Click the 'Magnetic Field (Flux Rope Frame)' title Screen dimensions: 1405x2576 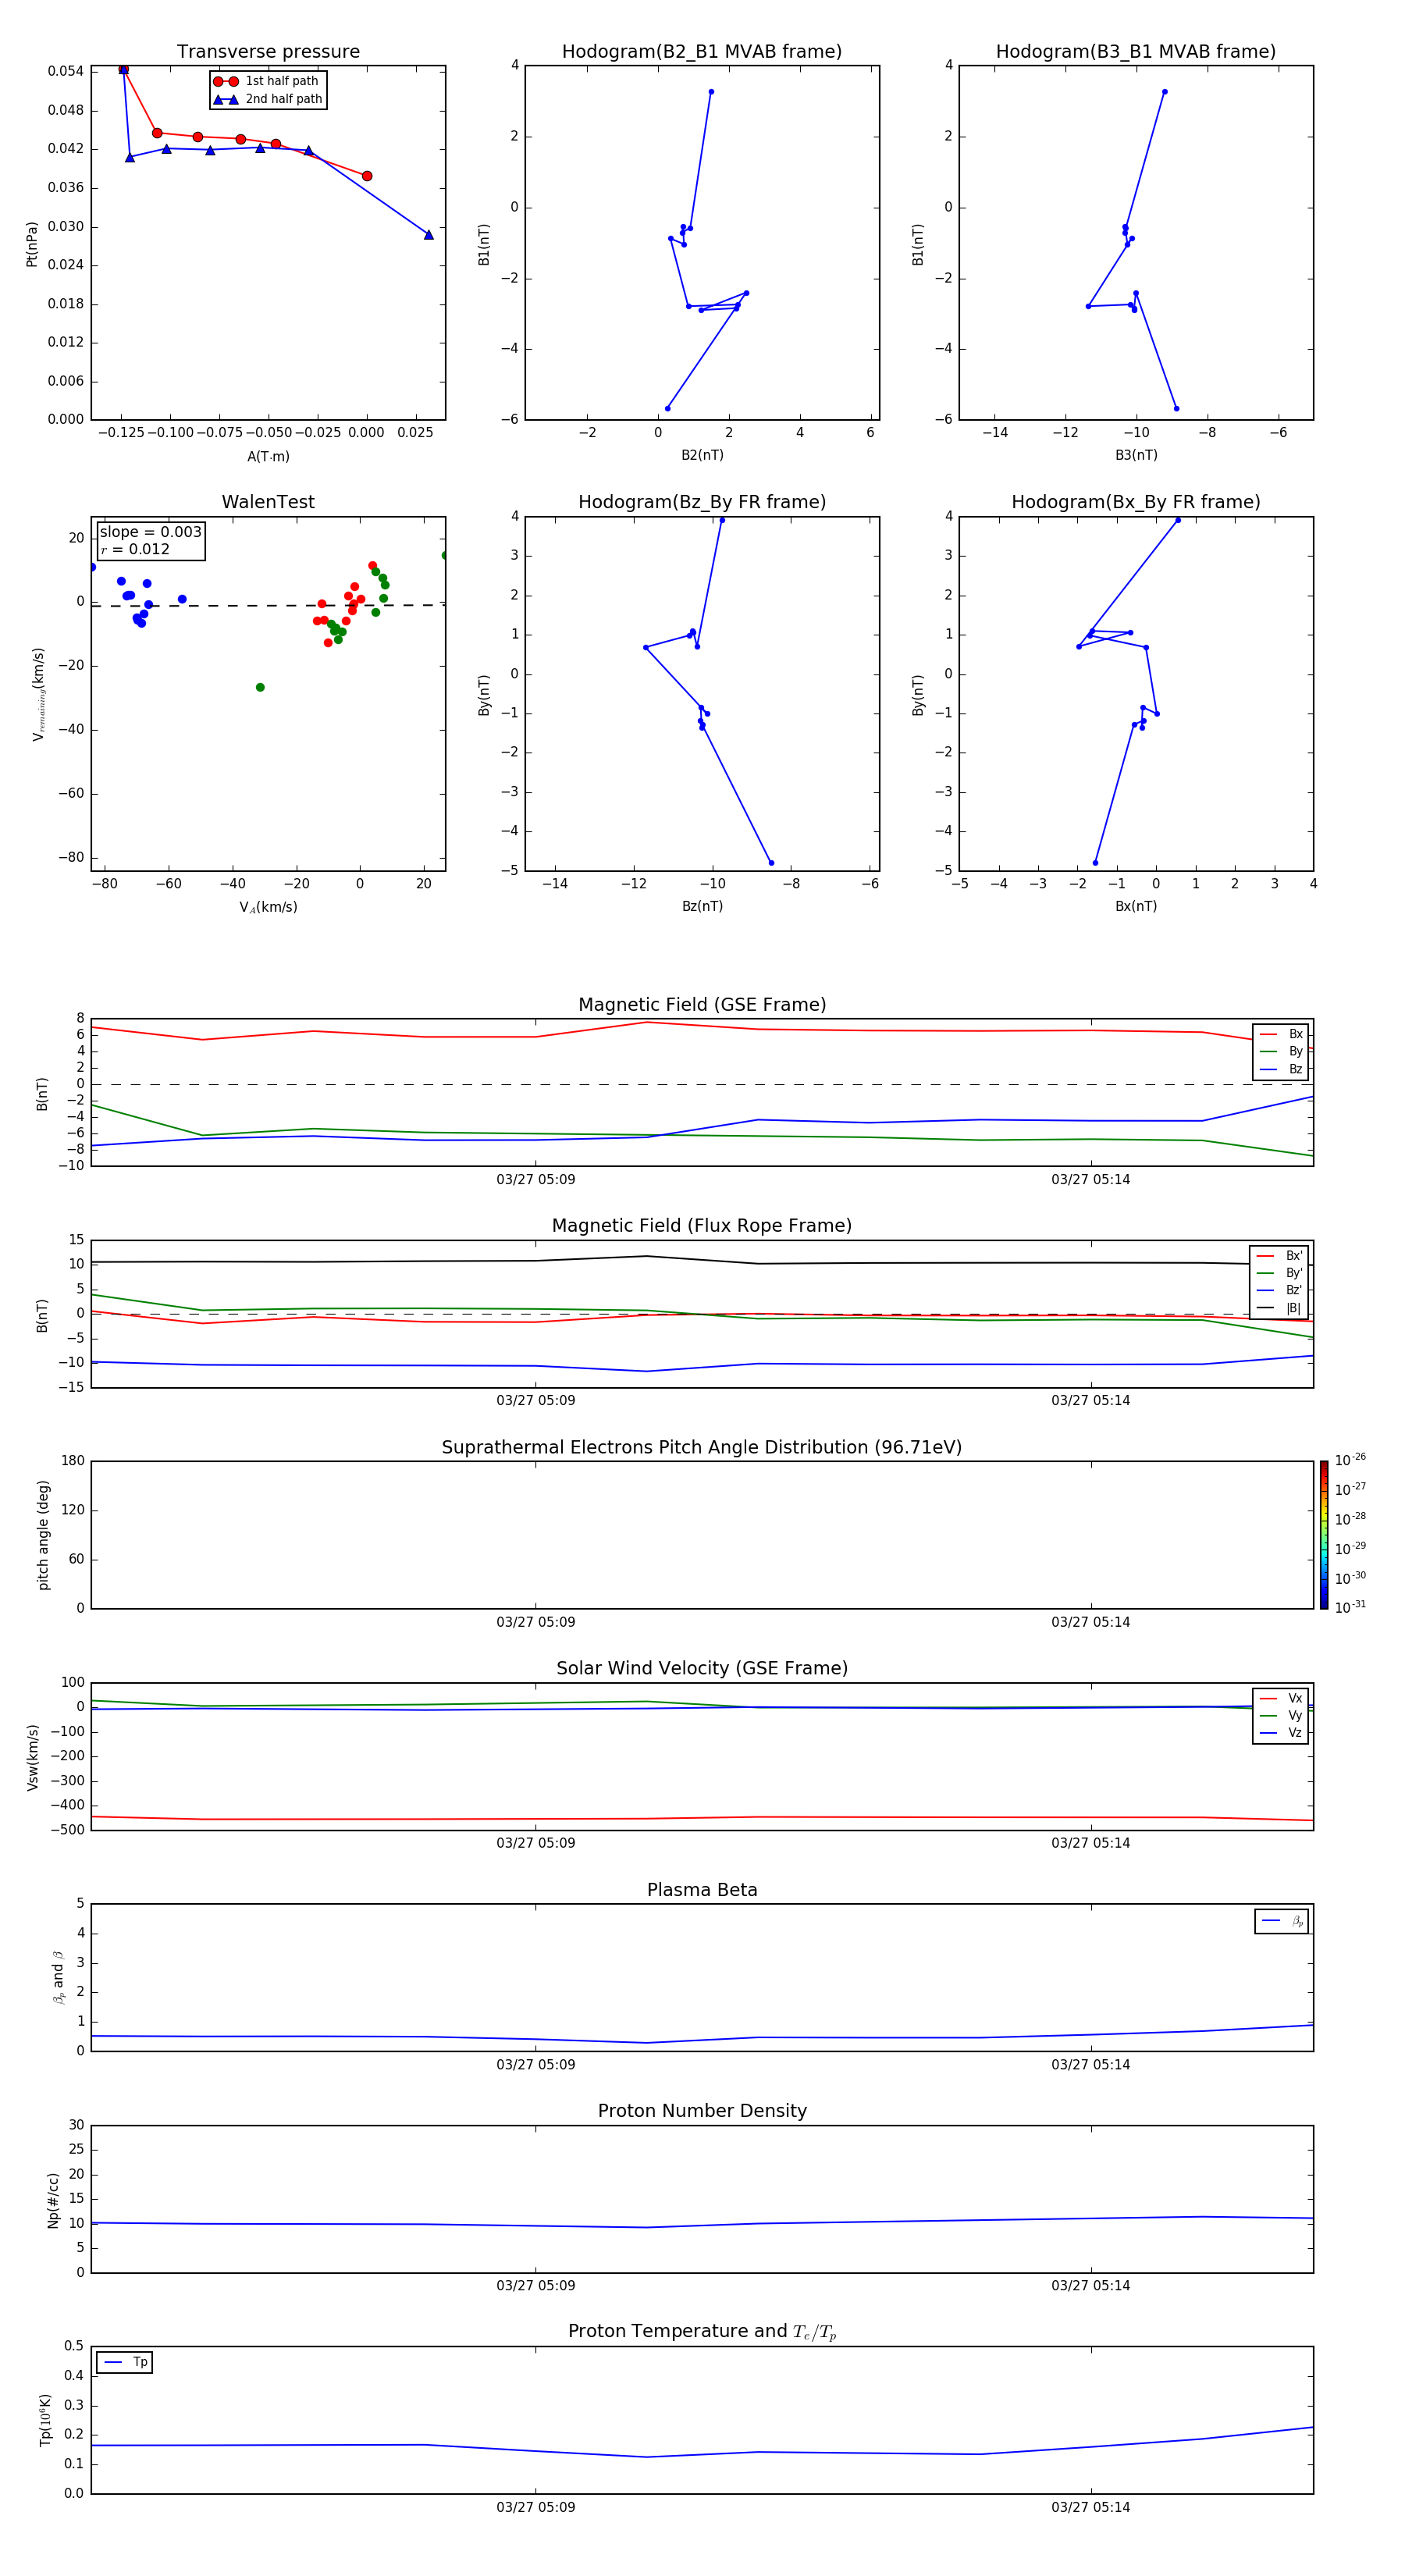(x=702, y=1226)
